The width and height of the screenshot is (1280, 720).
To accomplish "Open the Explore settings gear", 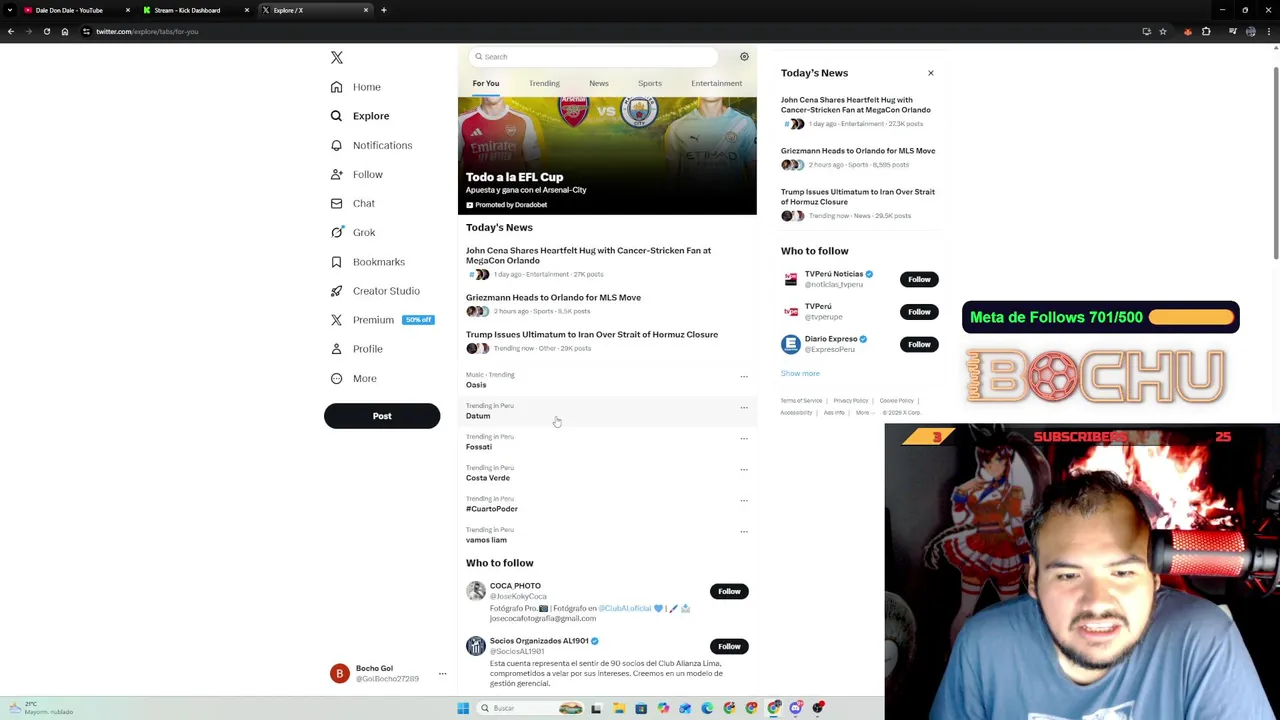I will 744,57.
